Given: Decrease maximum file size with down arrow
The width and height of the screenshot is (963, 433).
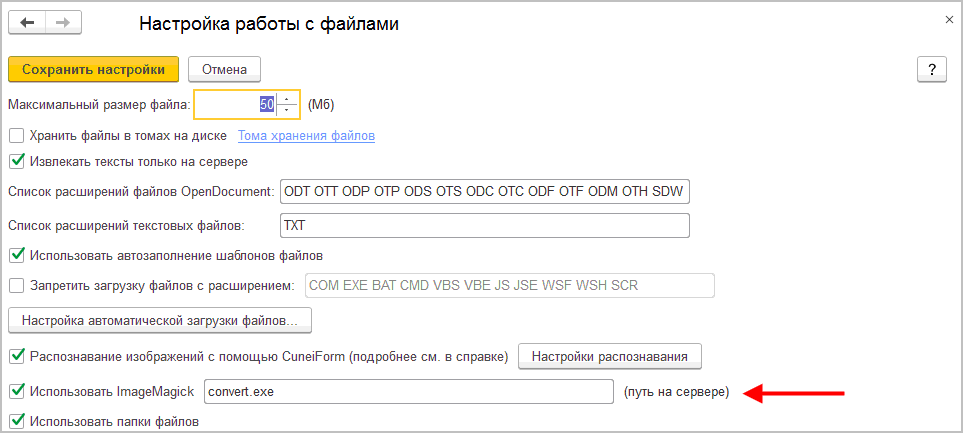Looking at the screenshot, I should (x=287, y=109).
